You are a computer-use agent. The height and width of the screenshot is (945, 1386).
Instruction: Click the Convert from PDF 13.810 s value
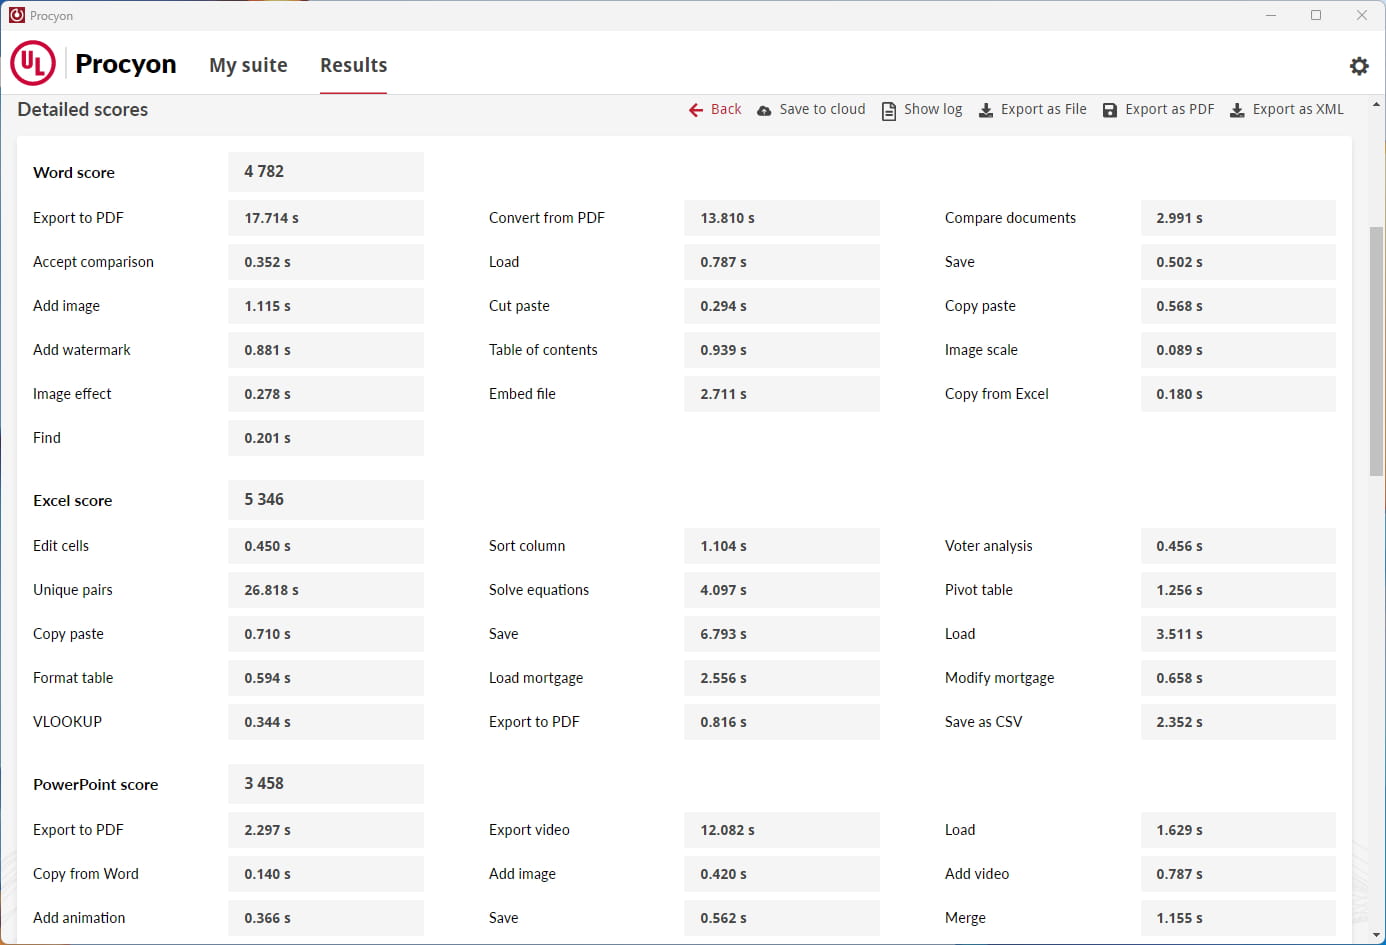pos(782,218)
